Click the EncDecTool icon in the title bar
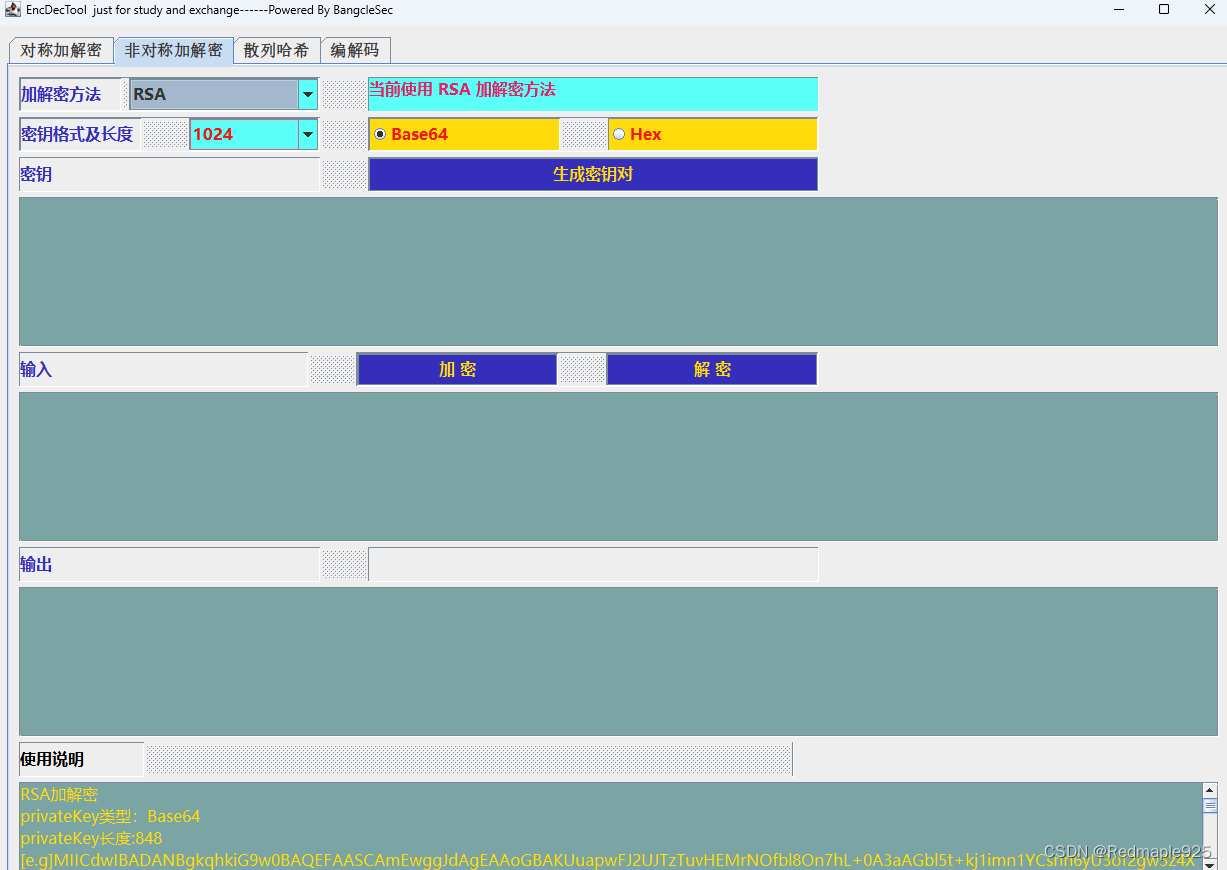 coord(10,9)
